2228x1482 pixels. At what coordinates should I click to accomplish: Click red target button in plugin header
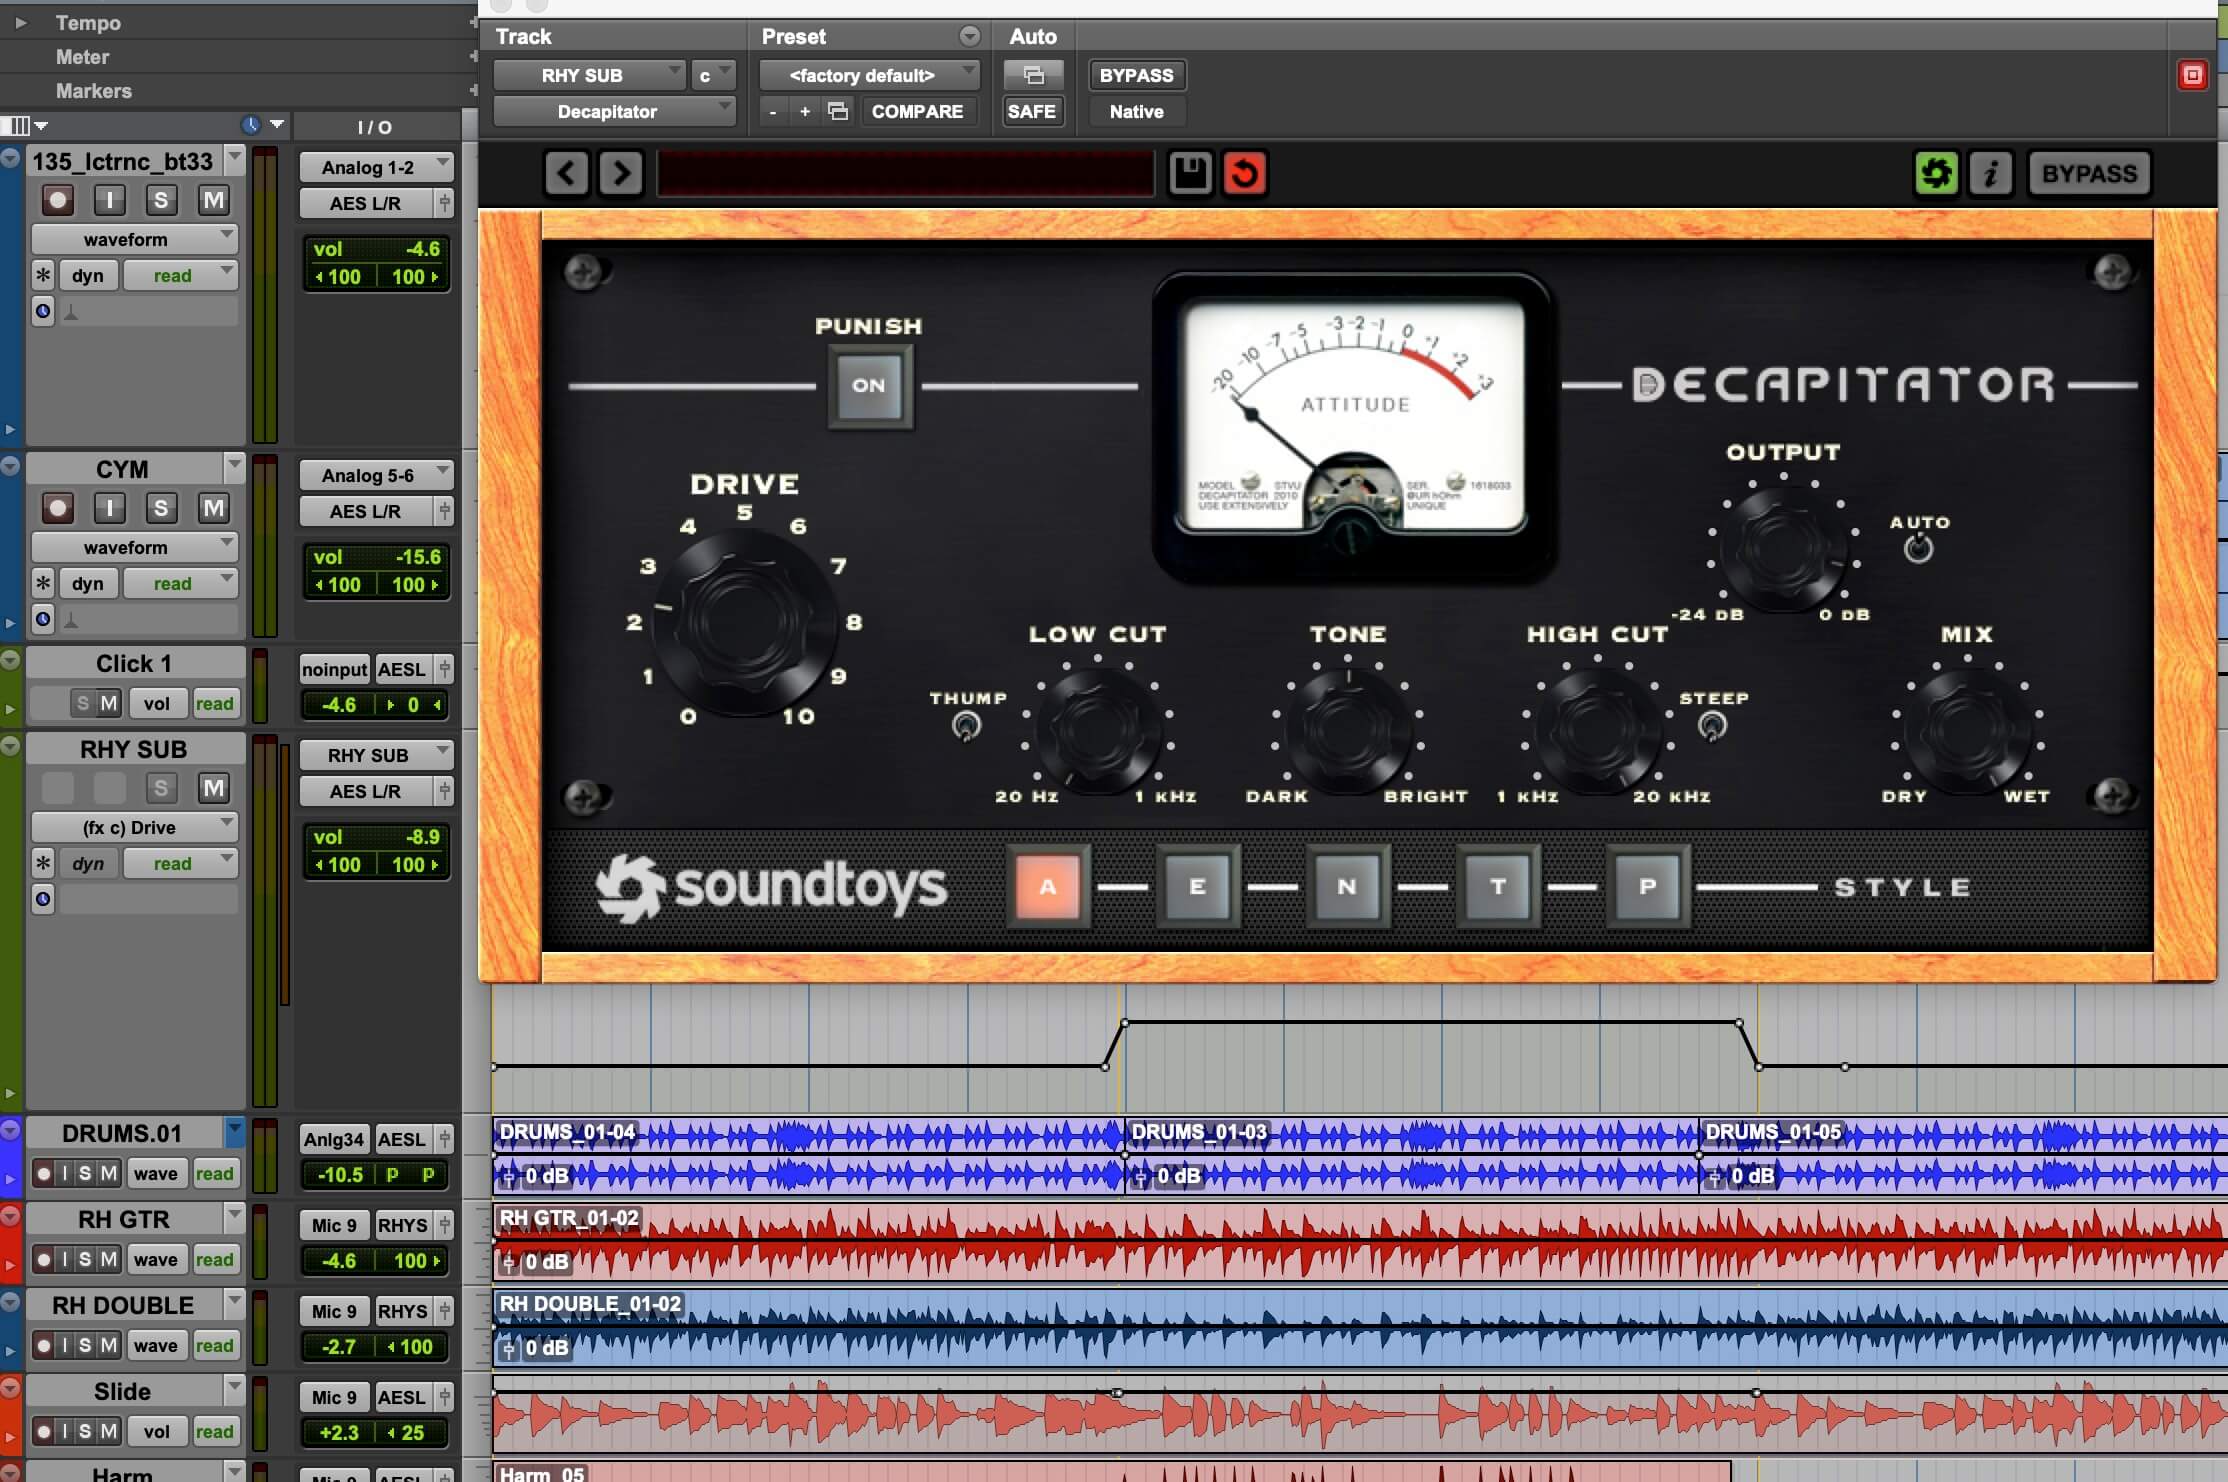(x=2192, y=75)
